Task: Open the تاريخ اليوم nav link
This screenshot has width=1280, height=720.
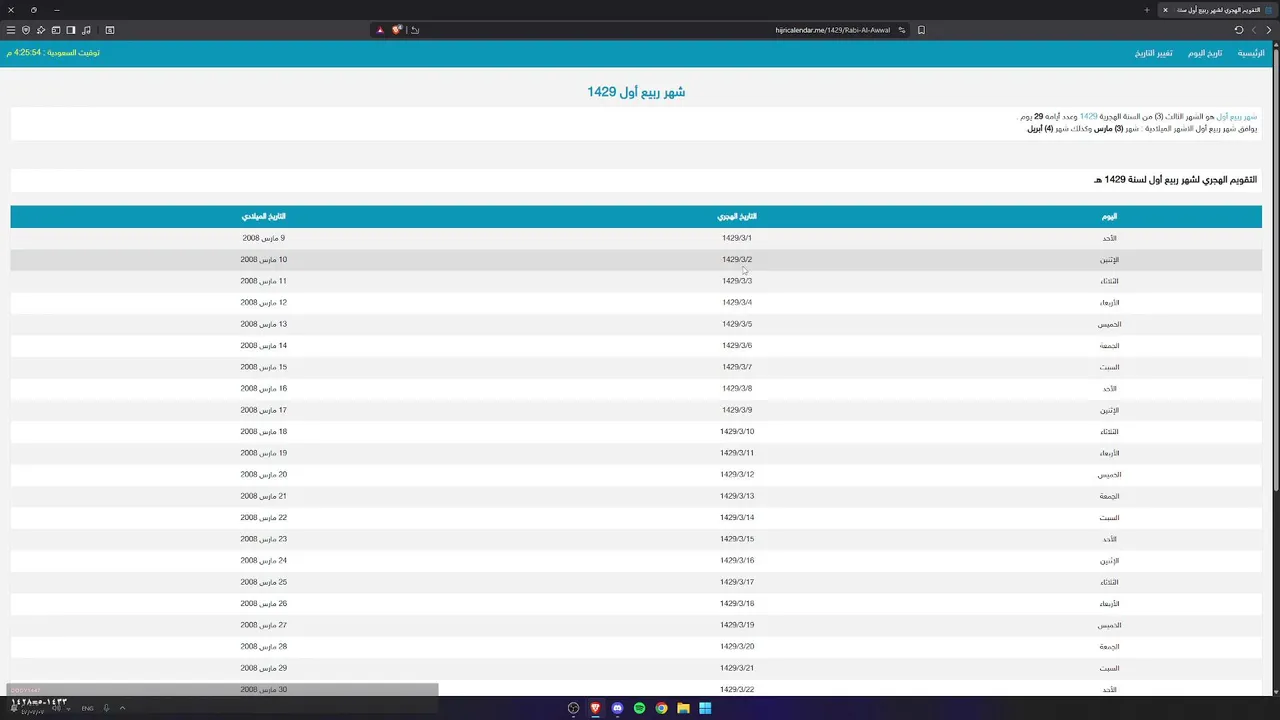Action: (1205, 53)
